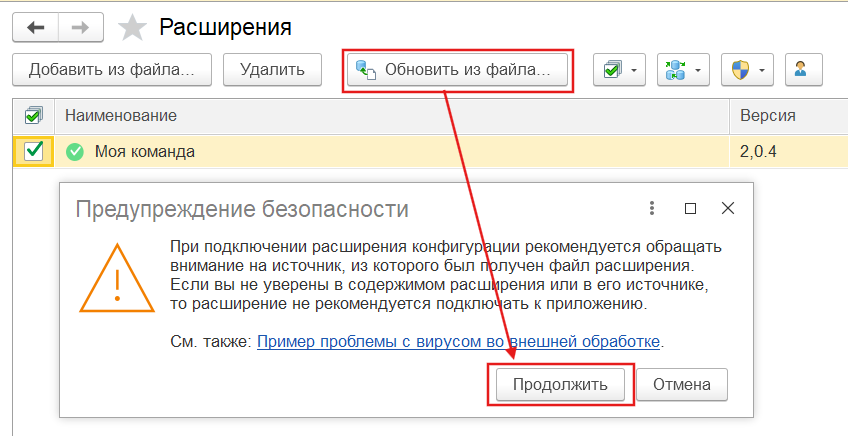This screenshot has height=436, width=848.
Task: Uncheck the Моя команда row checkbox
Action: [x=34, y=151]
